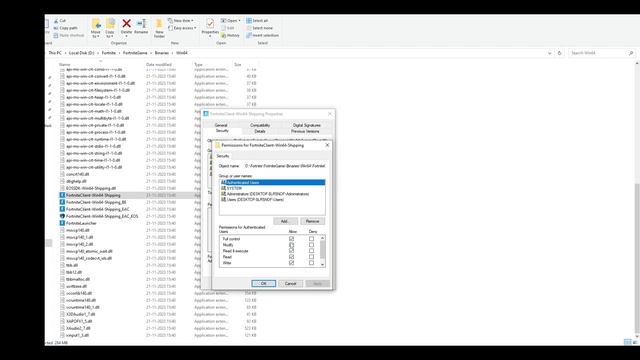Click the magnifier icon in search box

[x=631, y=53]
